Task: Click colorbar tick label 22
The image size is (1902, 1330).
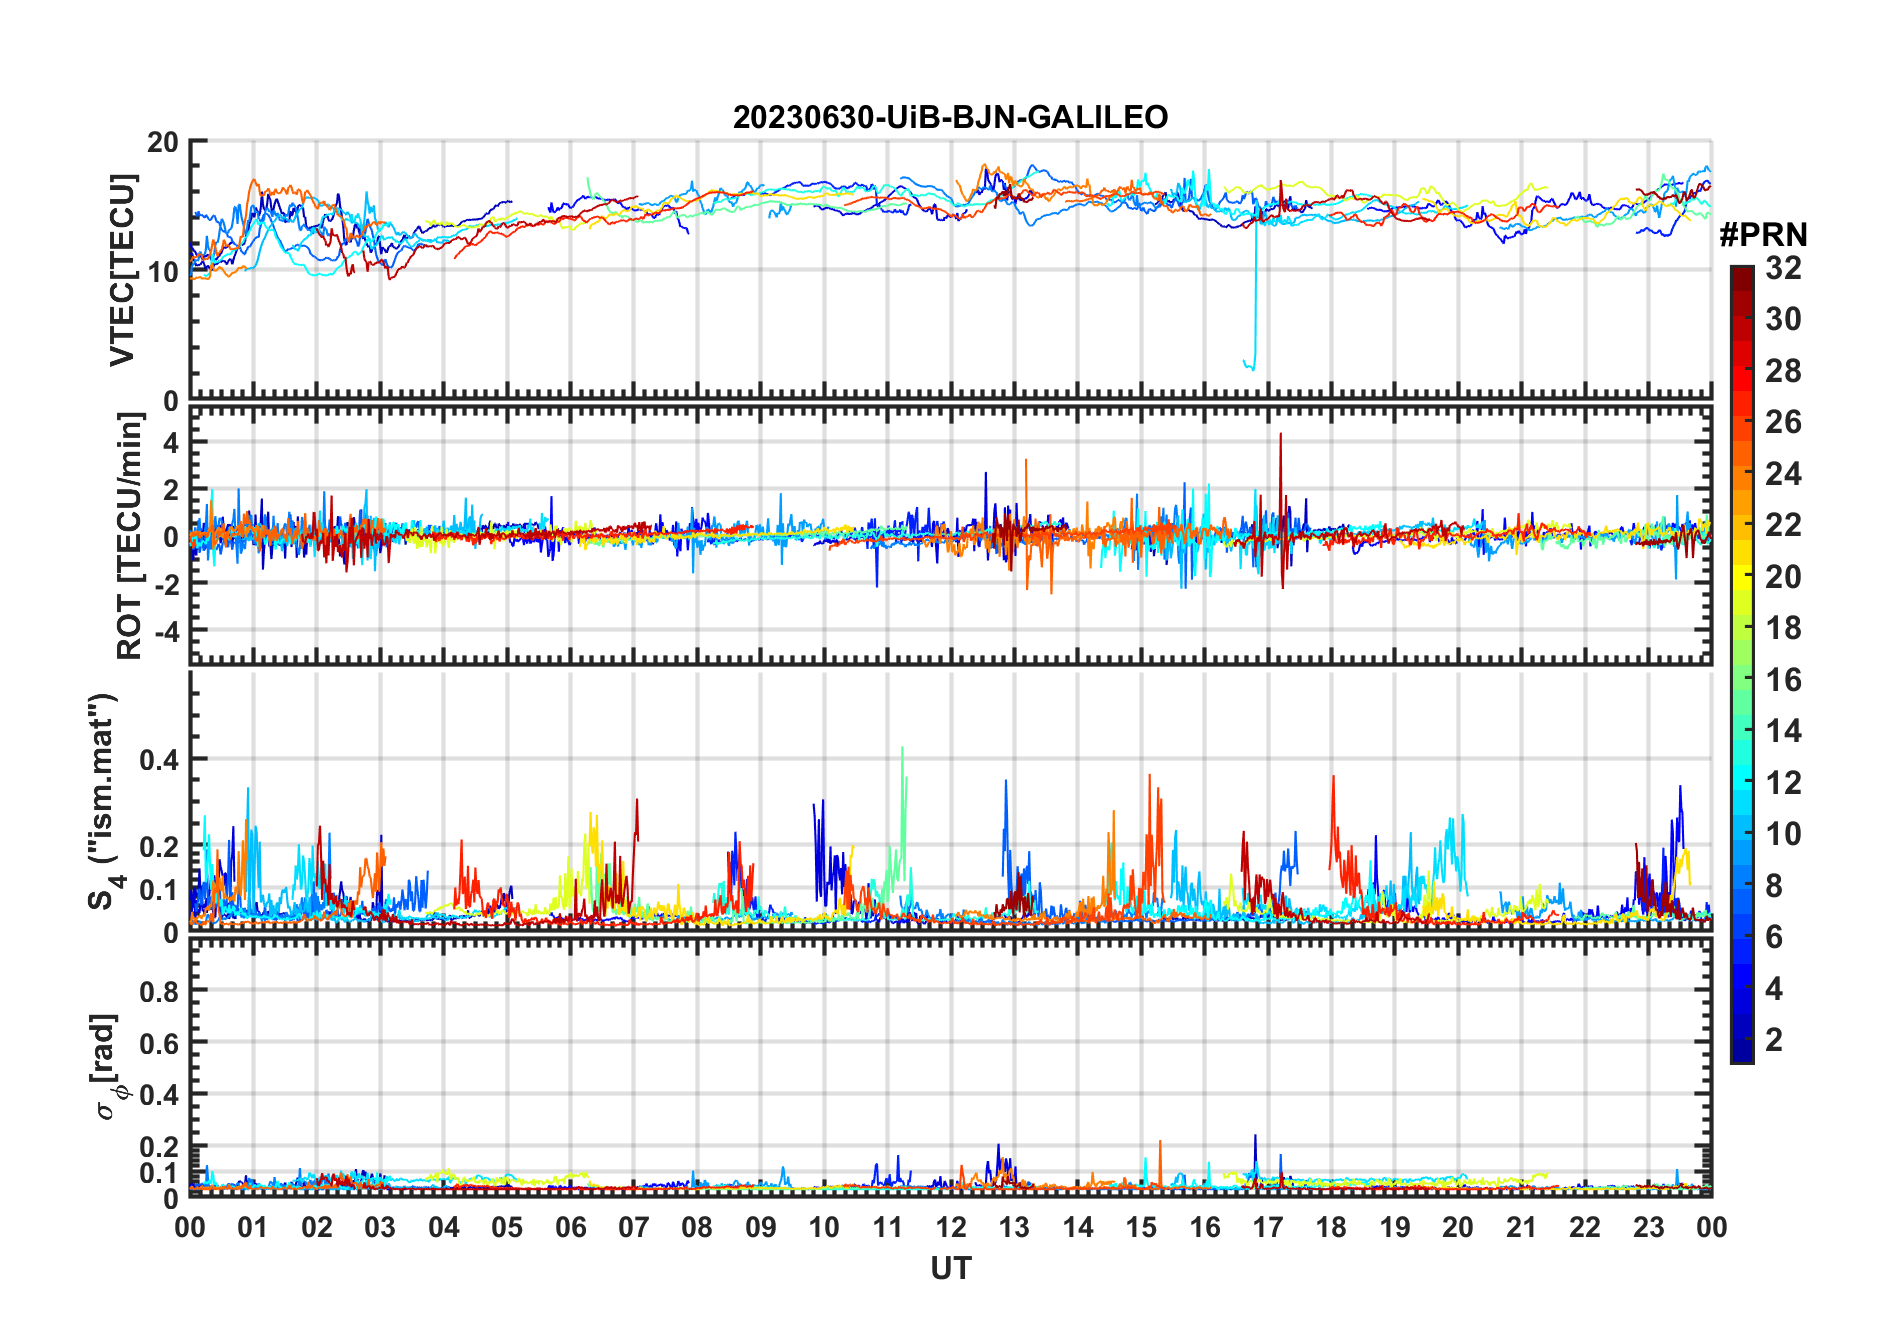Action: coord(1783,525)
